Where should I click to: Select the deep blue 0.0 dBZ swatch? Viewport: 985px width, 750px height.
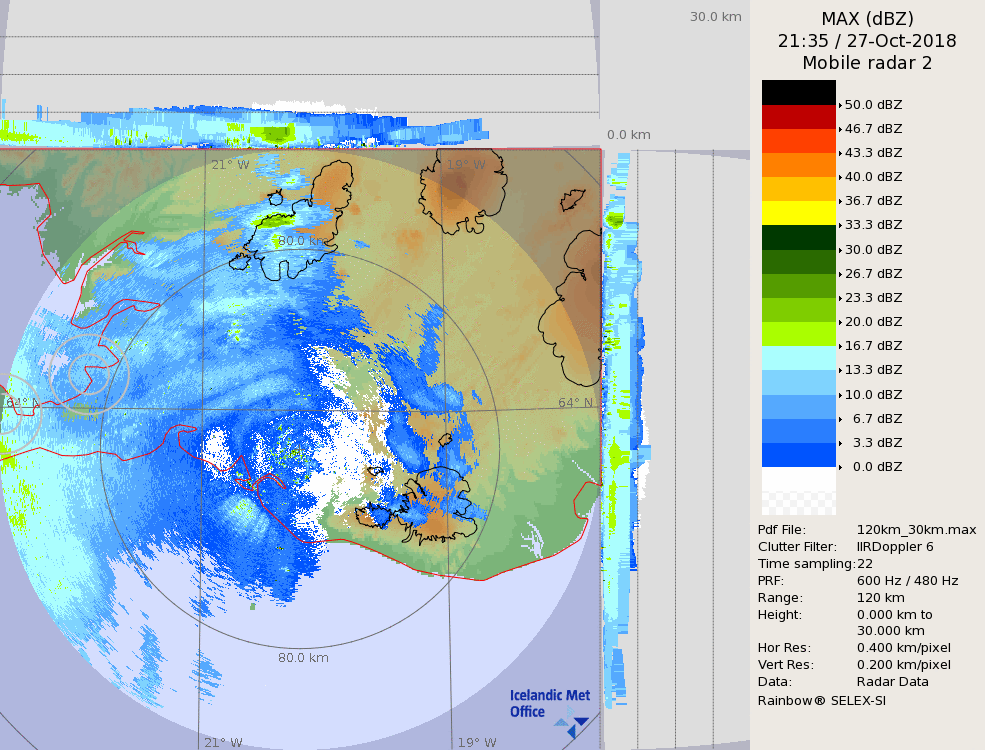point(798,455)
